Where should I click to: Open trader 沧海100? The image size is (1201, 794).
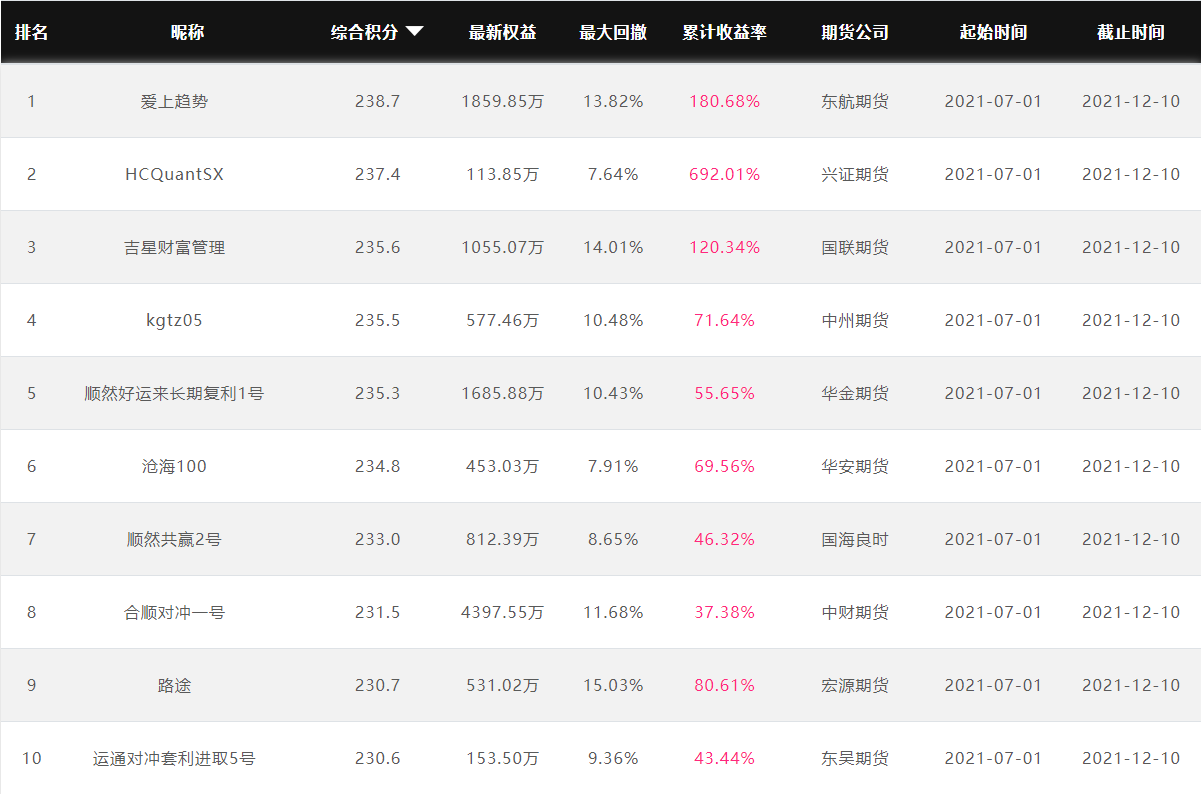click(175, 466)
